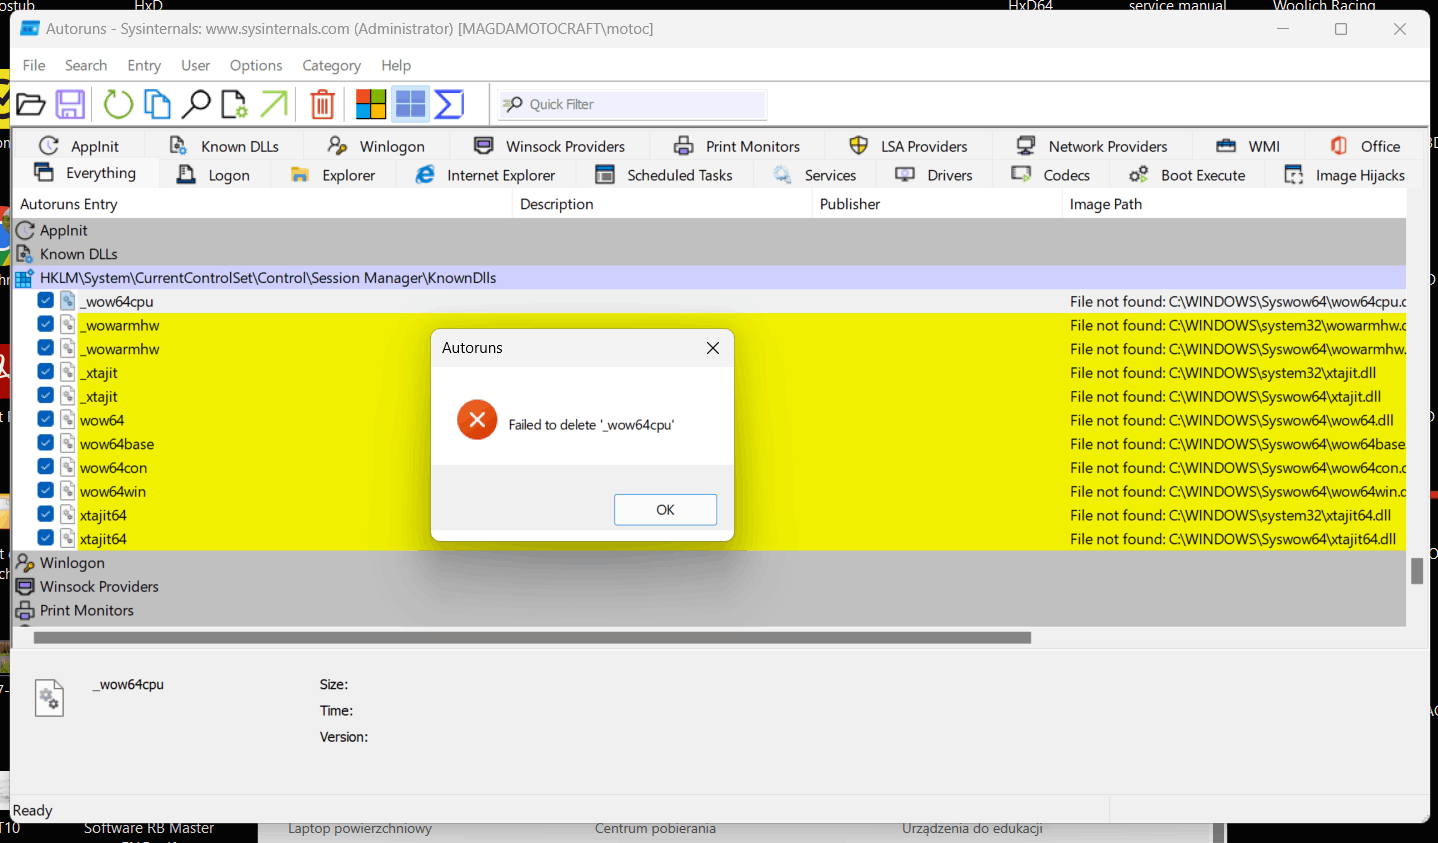Image resolution: width=1438 pixels, height=843 pixels.
Task: Open the Category menu
Action: 331,65
